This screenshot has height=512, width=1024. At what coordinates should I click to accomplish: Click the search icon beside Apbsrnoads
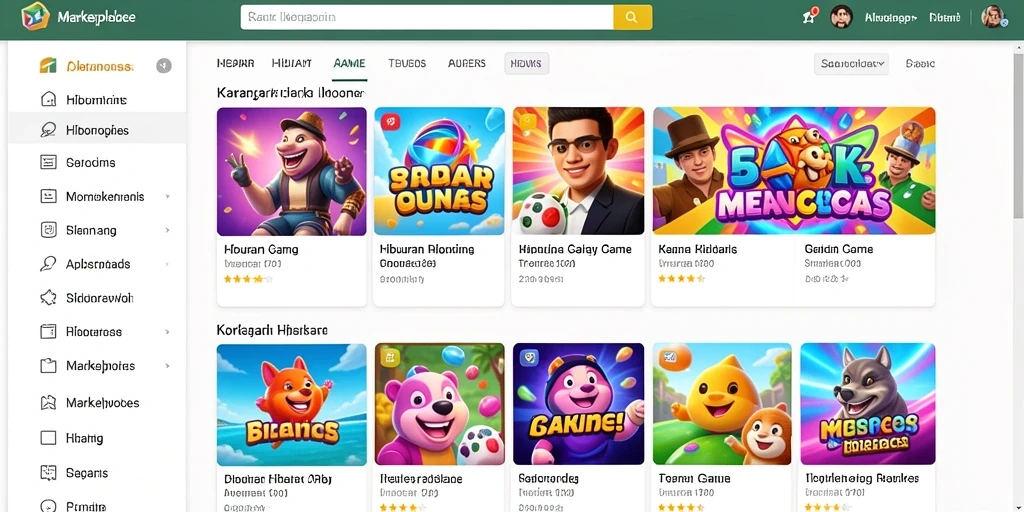point(48,264)
